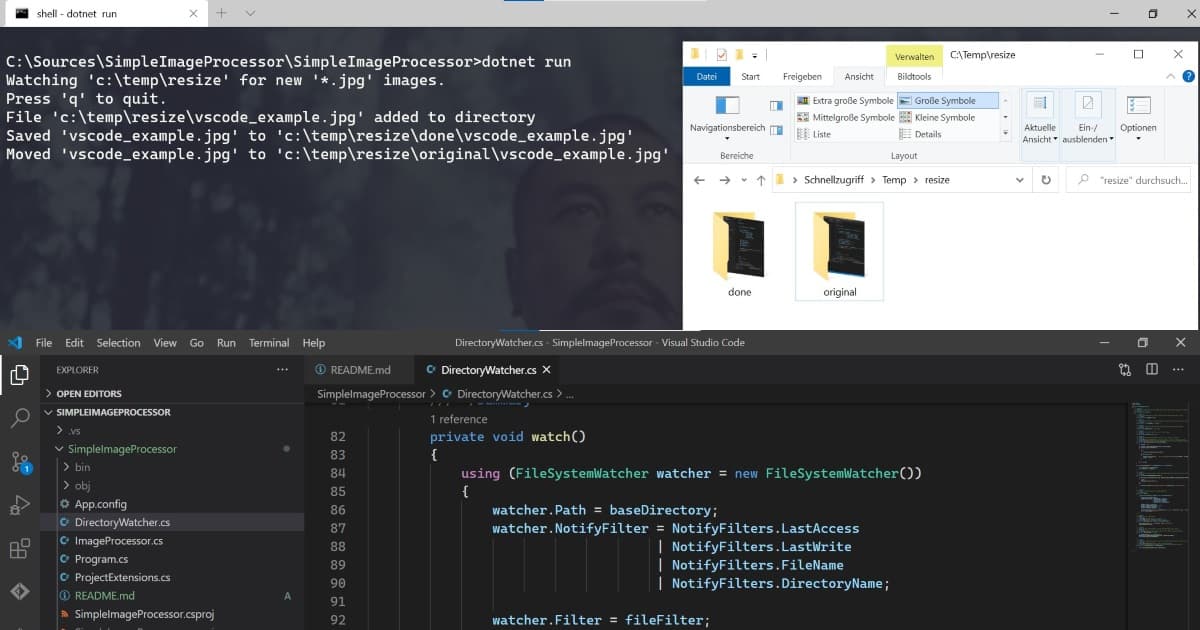Screen dimensions: 1200x630
Task: Open the Extensions view
Action: (x=18, y=549)
